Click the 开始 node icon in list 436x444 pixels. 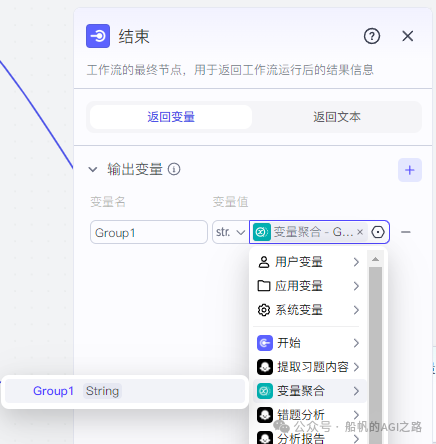click(265, 343)
